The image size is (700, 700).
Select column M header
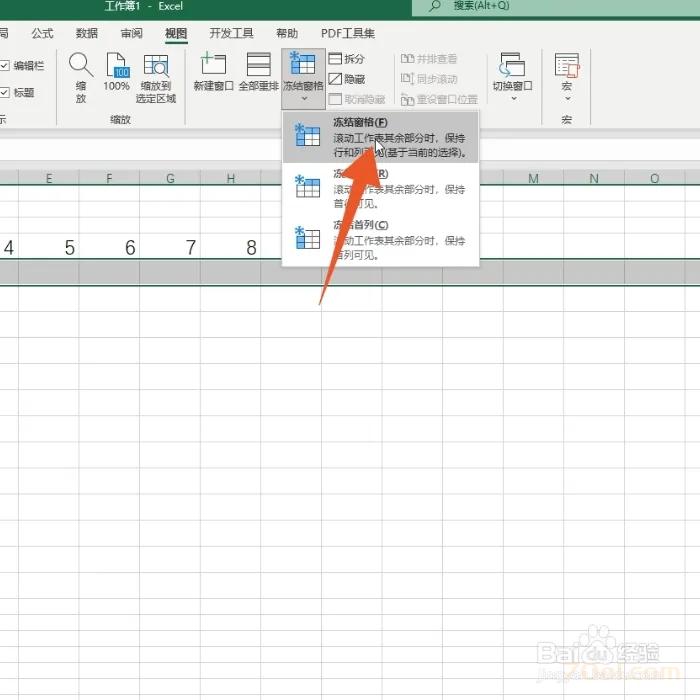[x=533, y=178]
